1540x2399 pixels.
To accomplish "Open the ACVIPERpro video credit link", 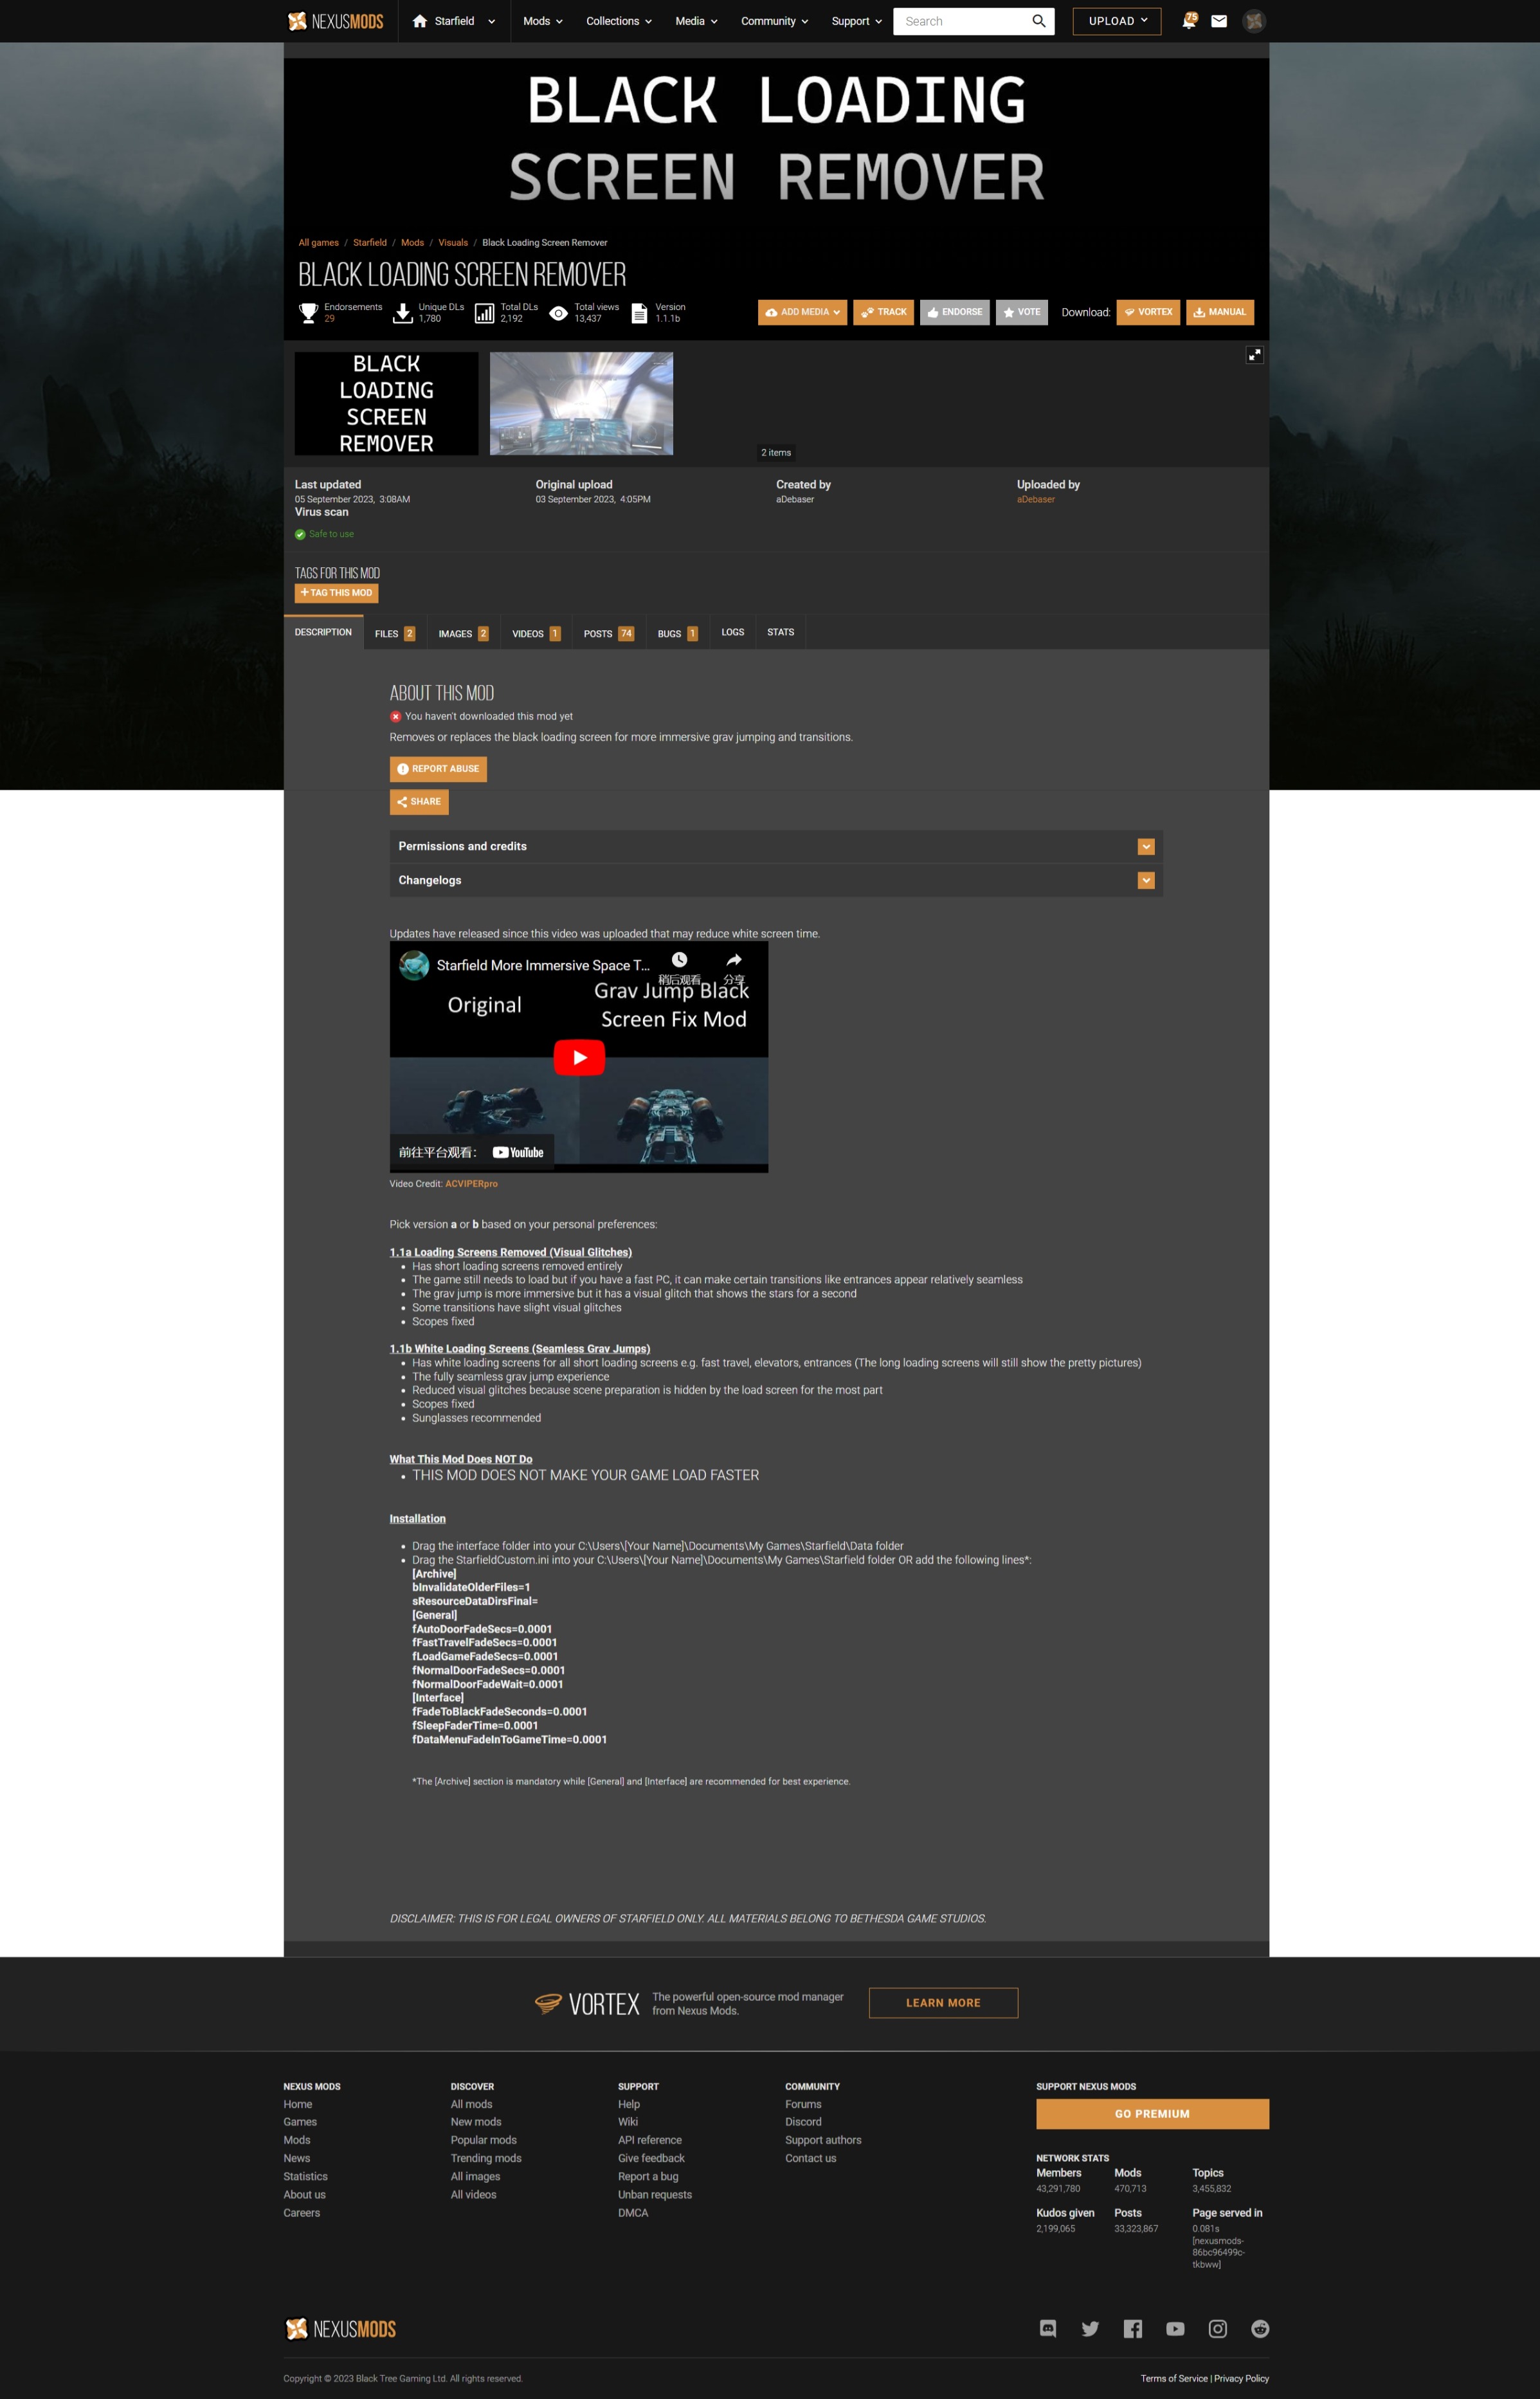I will point(471,1184).
